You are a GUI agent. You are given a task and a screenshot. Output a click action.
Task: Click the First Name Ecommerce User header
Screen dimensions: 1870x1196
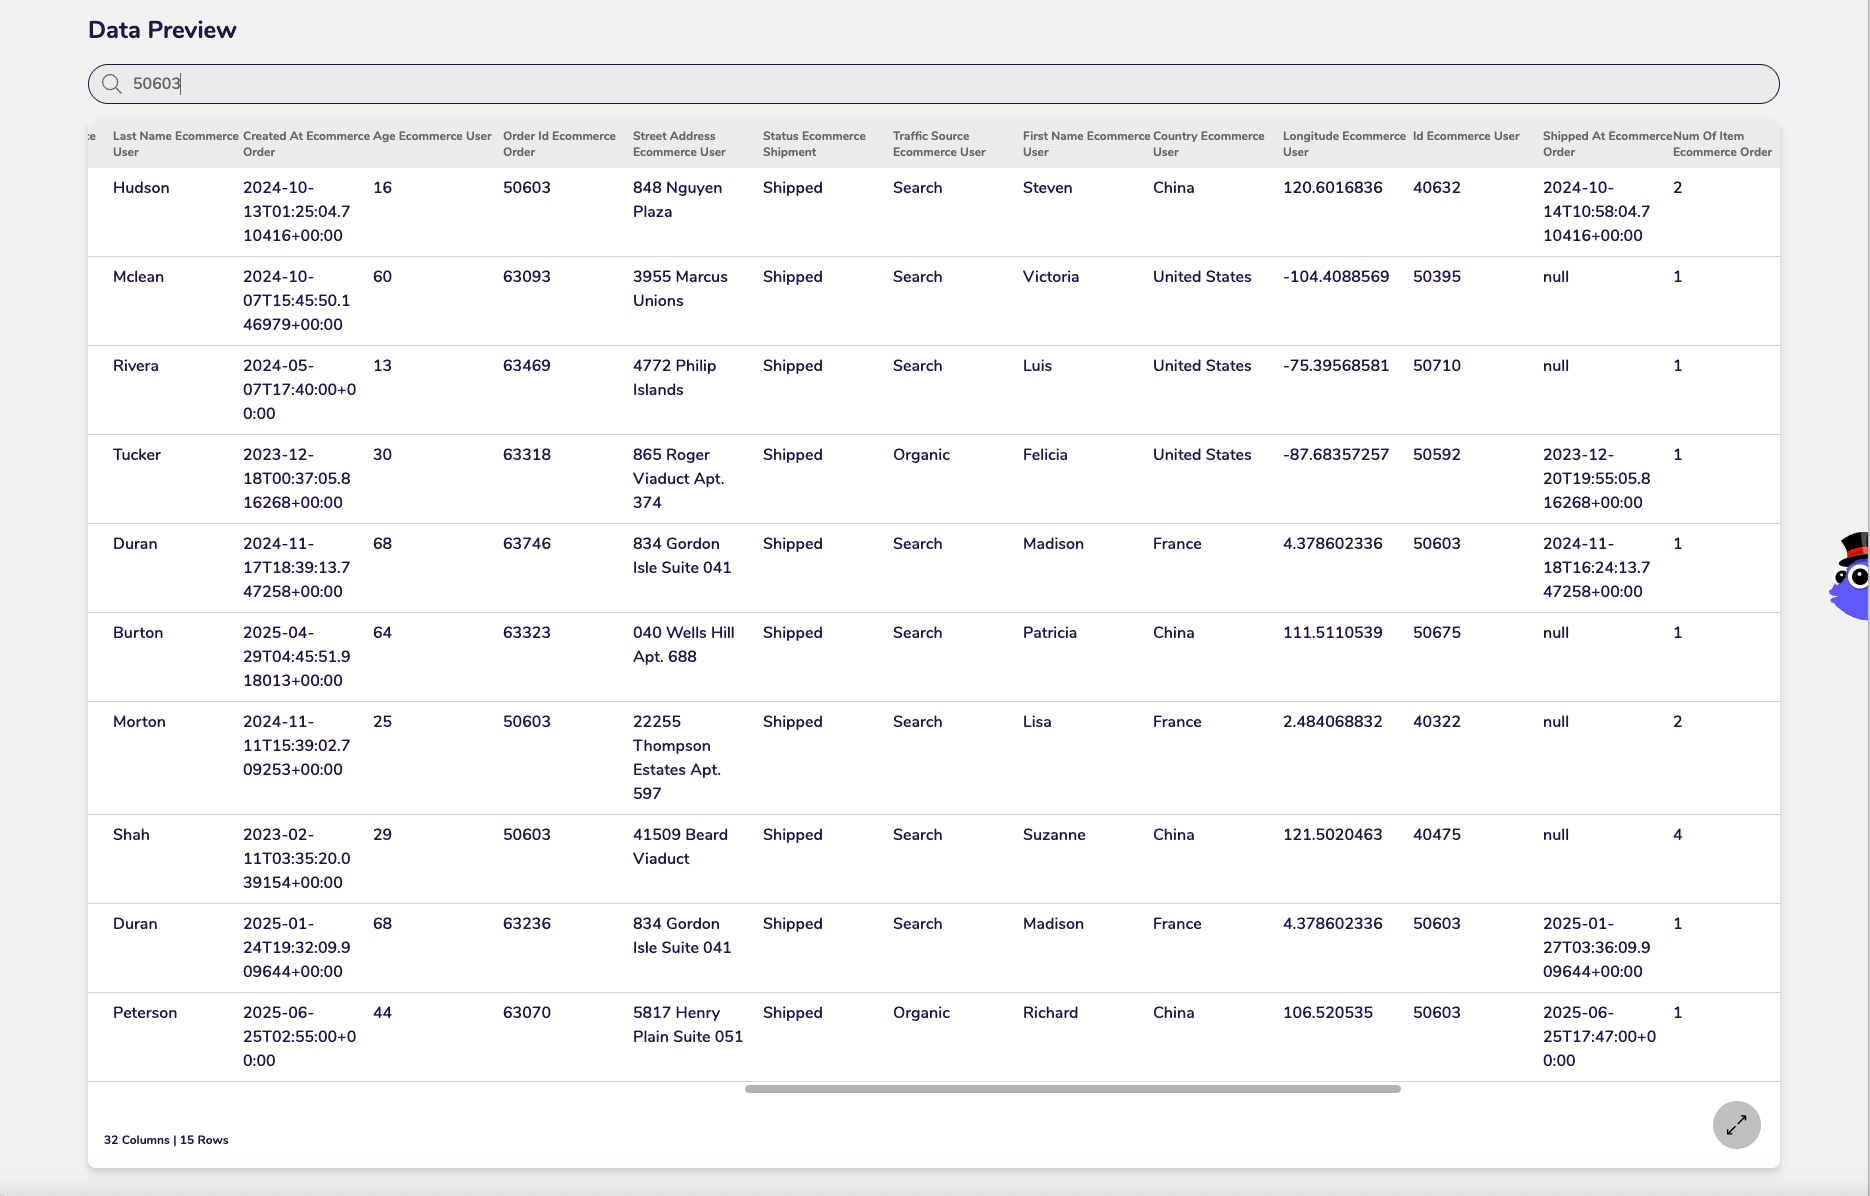tap(1086, 144)
